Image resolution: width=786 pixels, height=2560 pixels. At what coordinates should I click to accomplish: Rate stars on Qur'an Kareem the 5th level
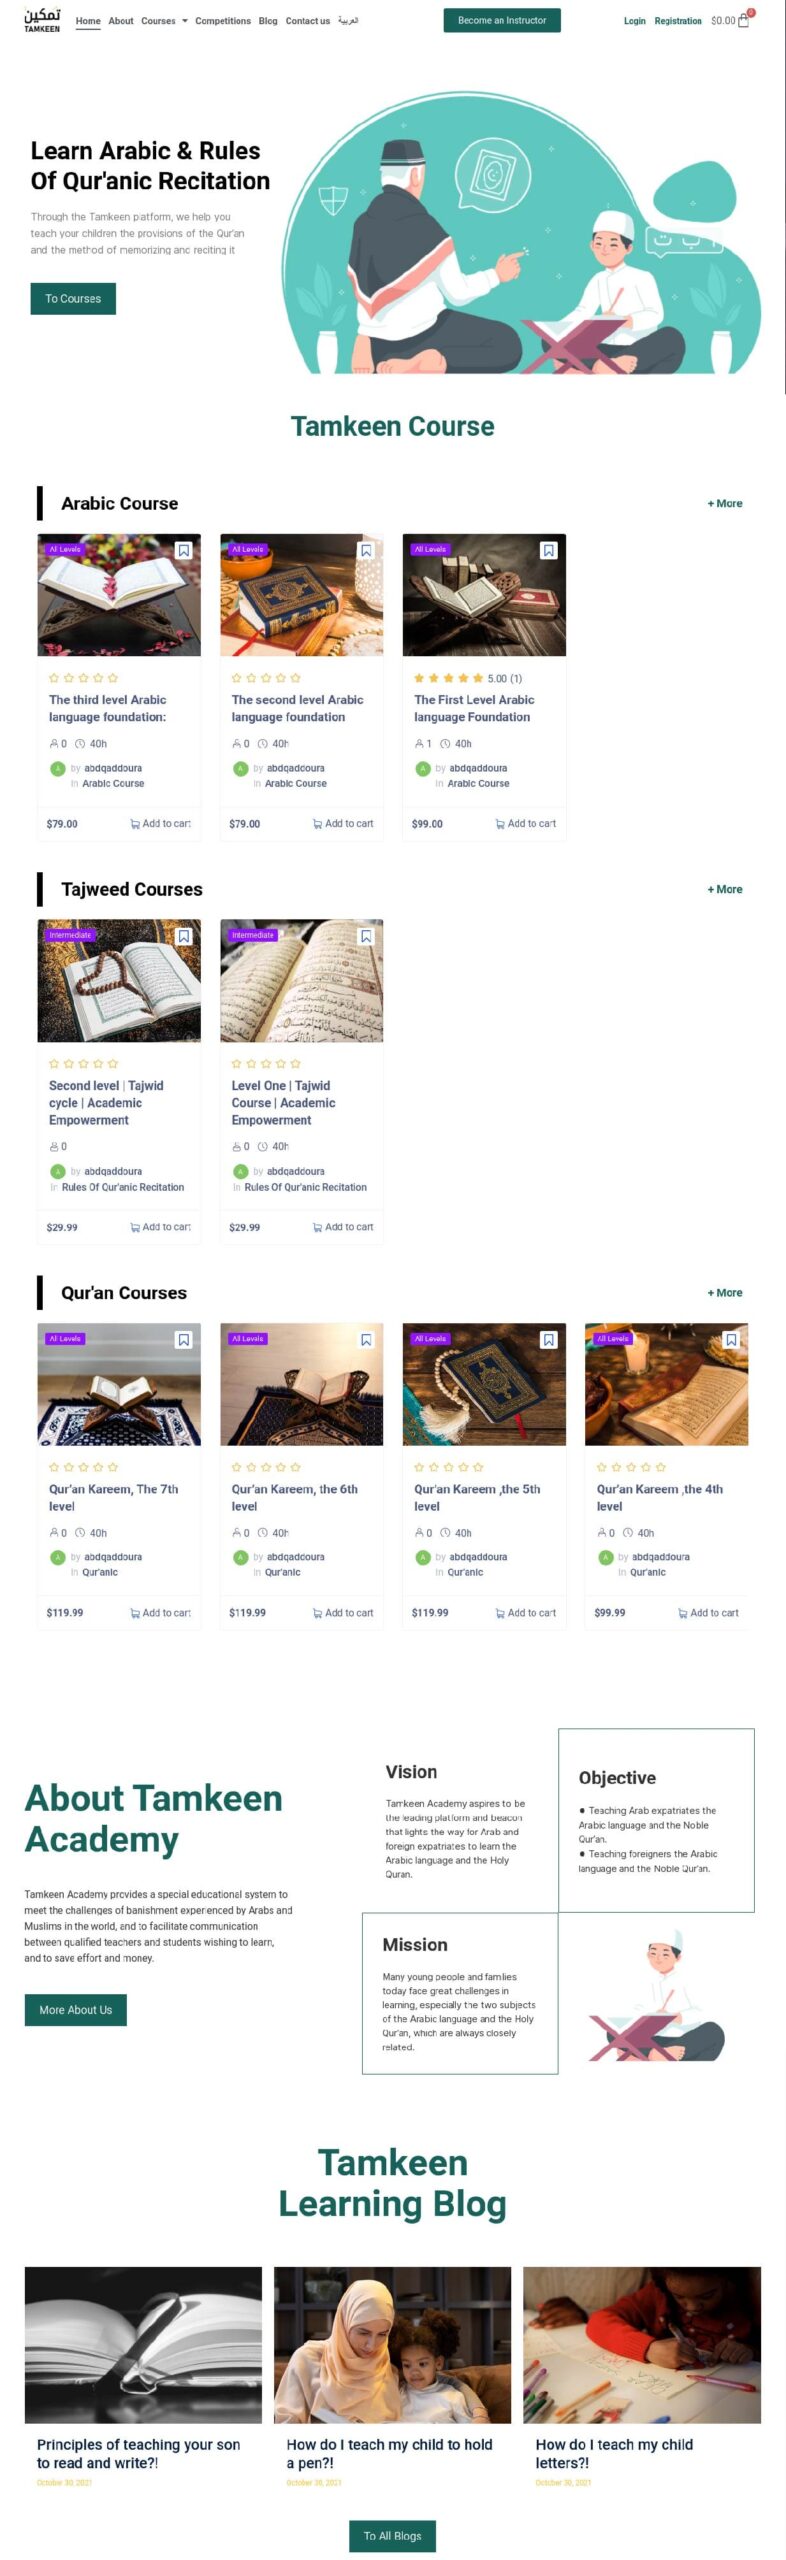(449, 1467)
